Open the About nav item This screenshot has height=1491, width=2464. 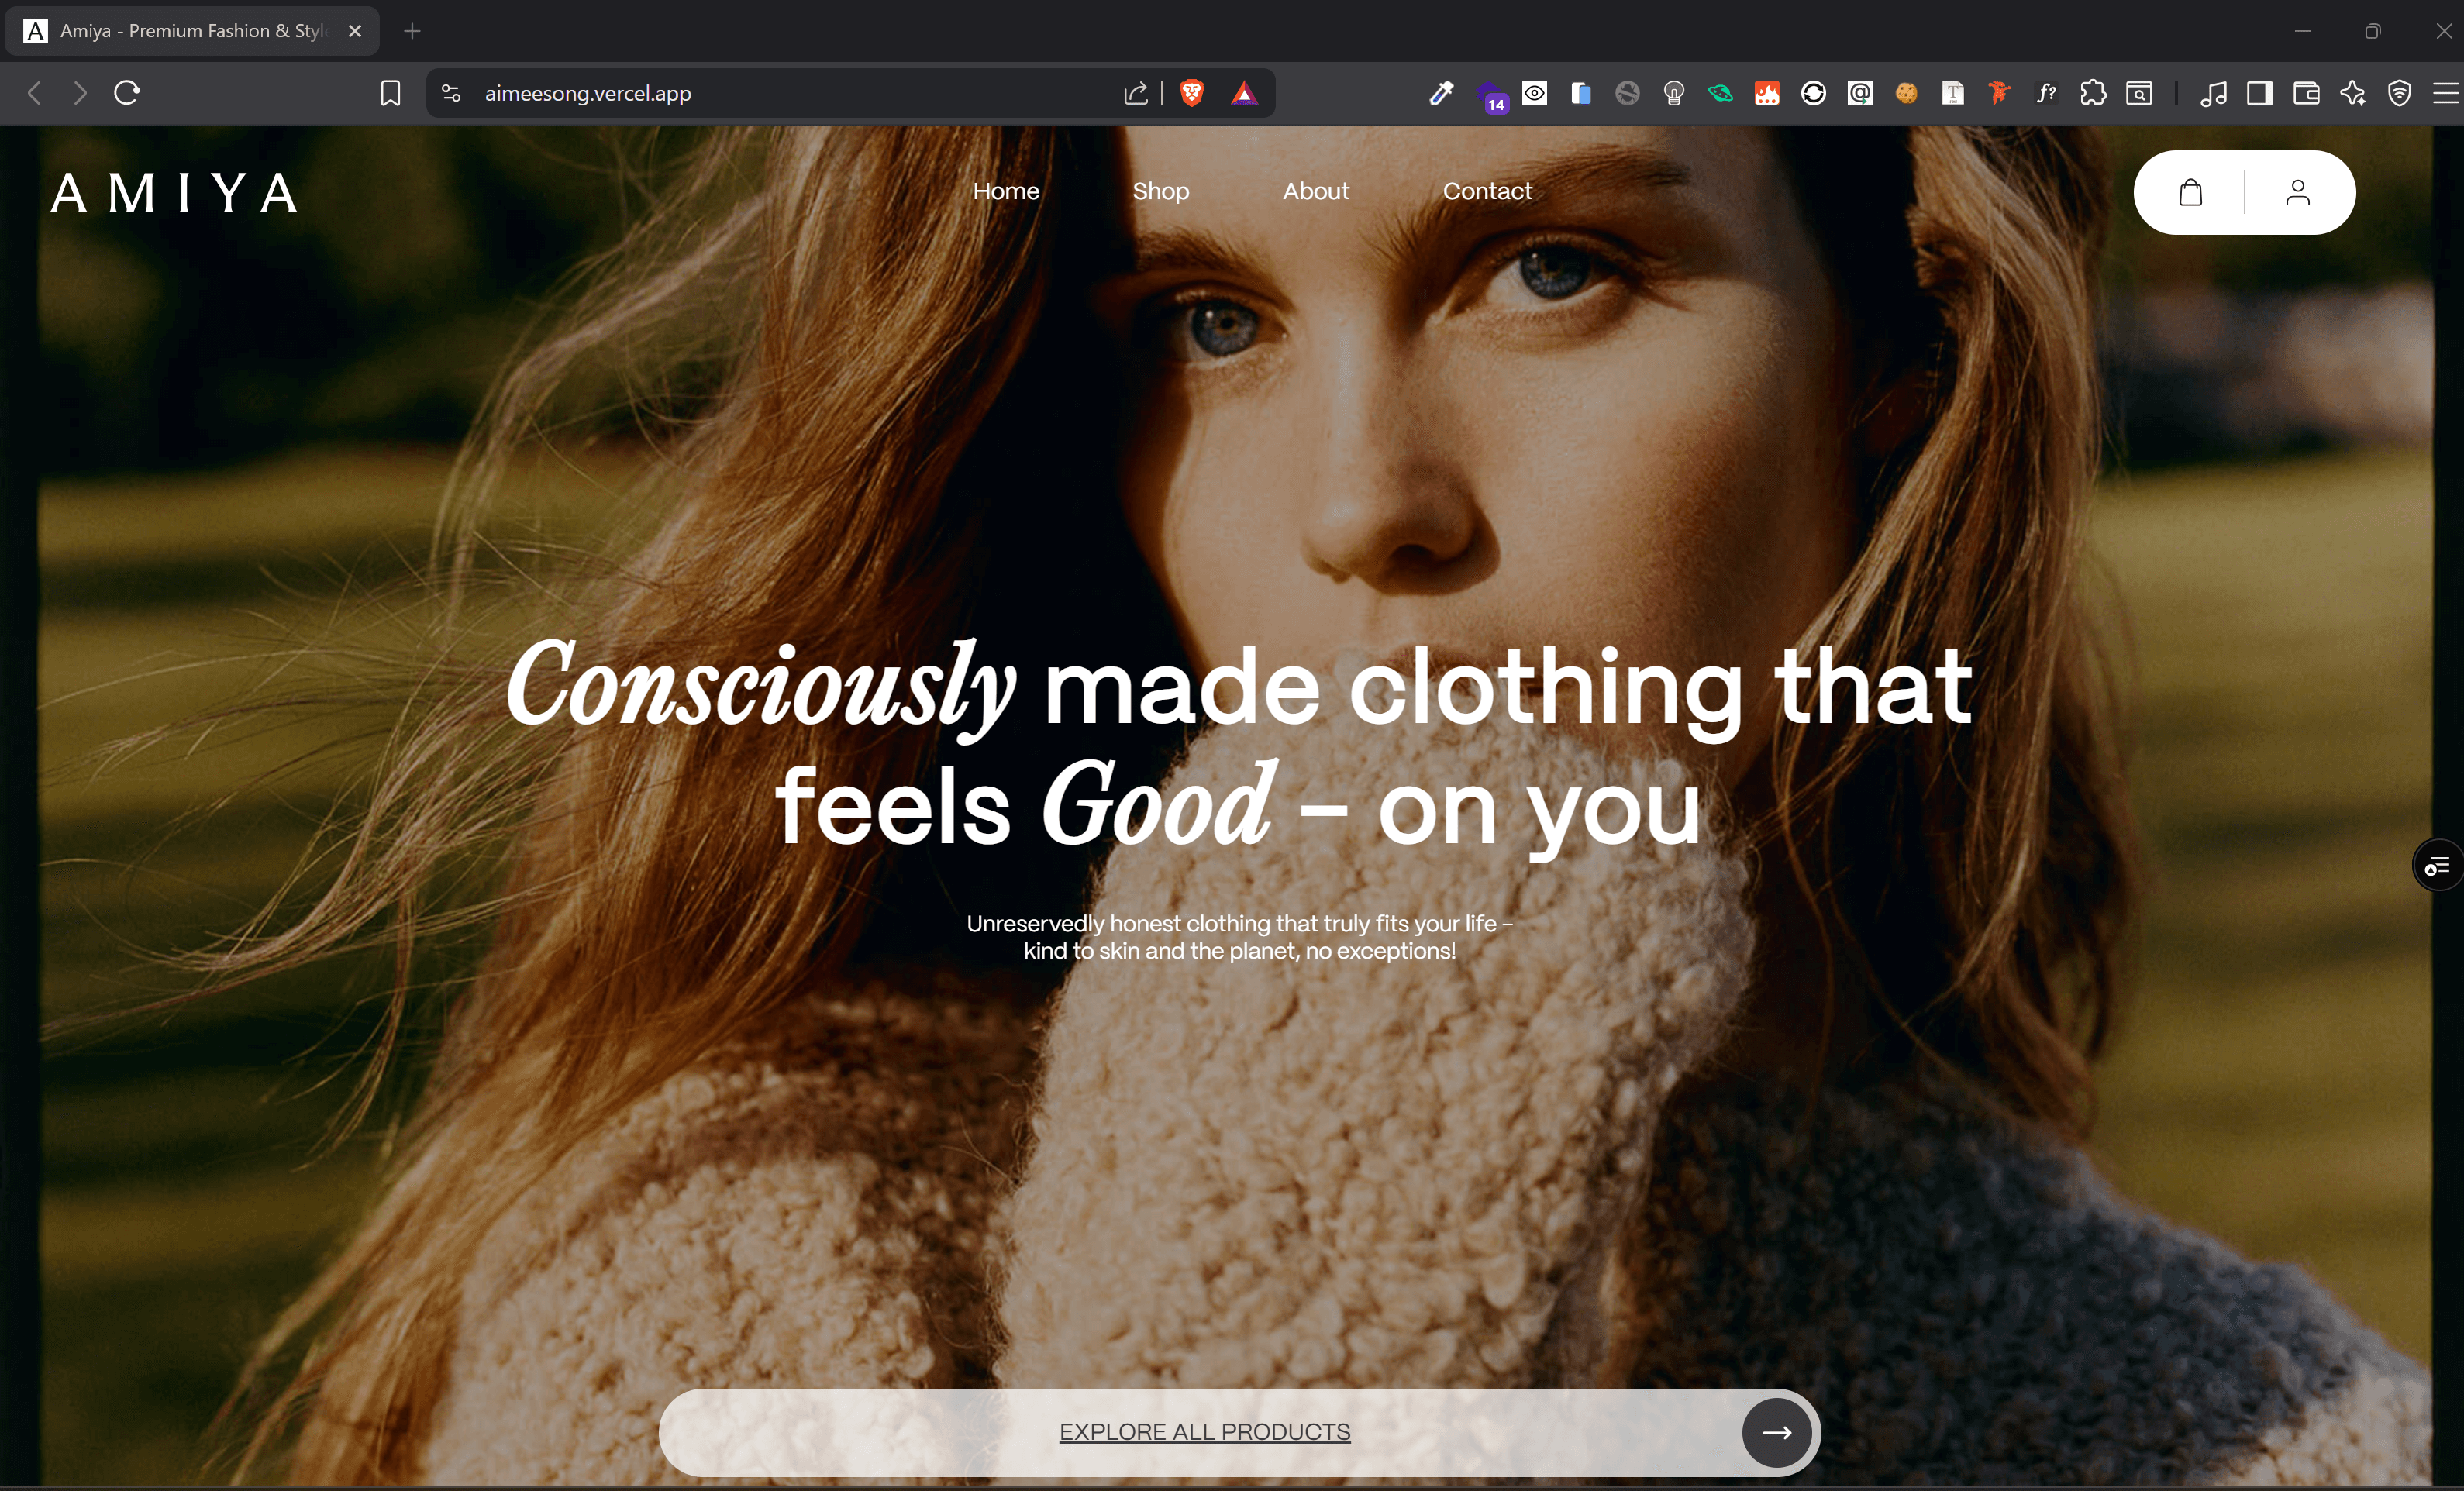1315,191
